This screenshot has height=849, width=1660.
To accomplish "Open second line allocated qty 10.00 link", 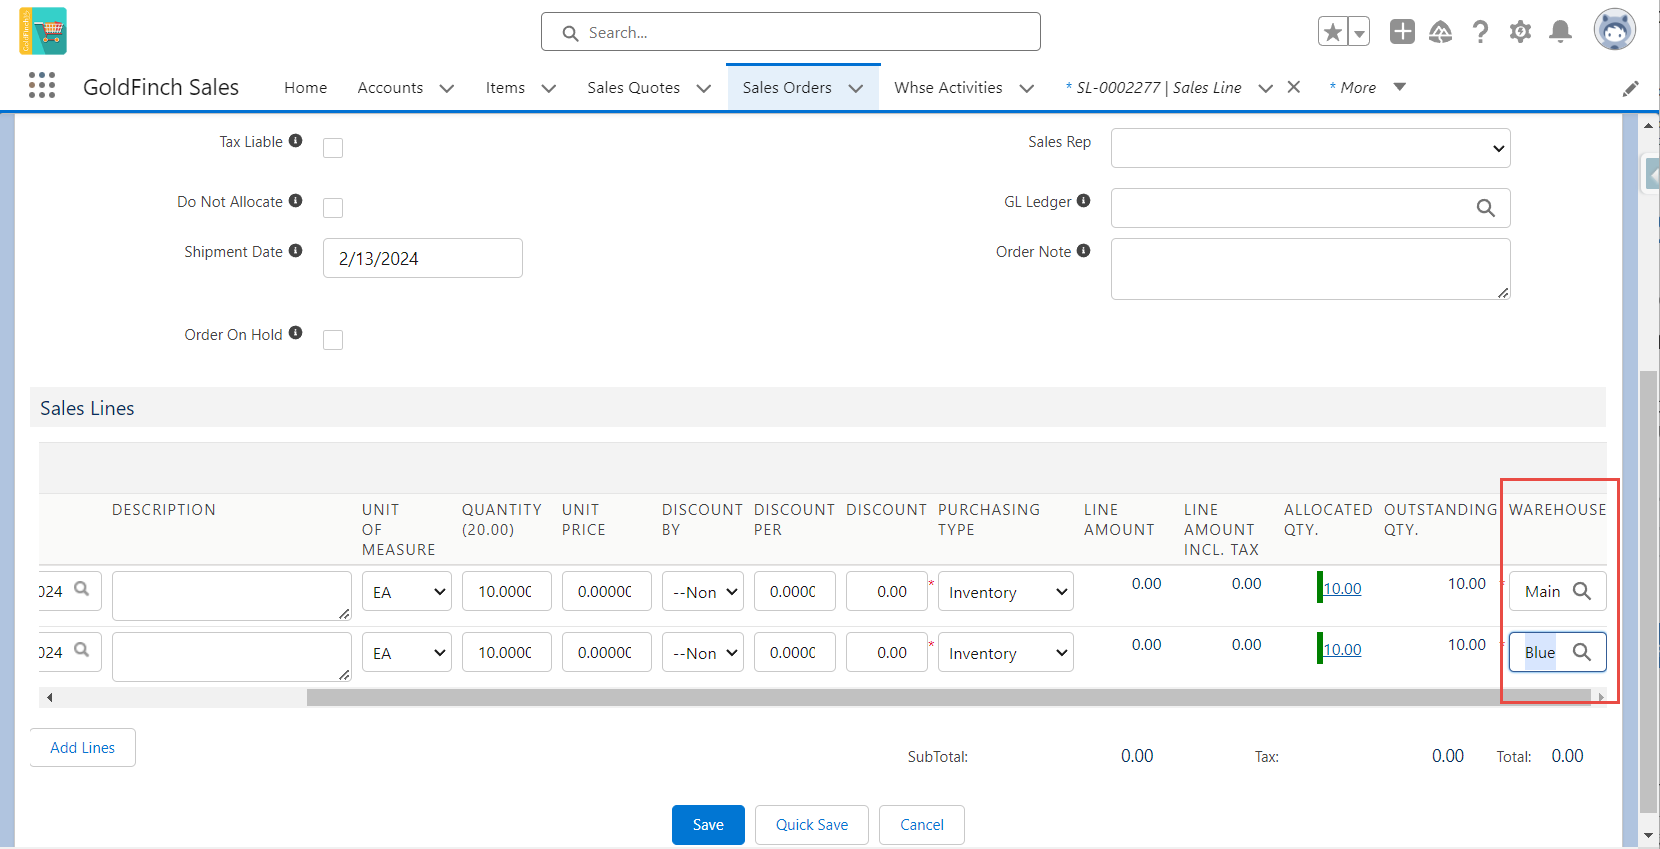I will pos(1342,649).
